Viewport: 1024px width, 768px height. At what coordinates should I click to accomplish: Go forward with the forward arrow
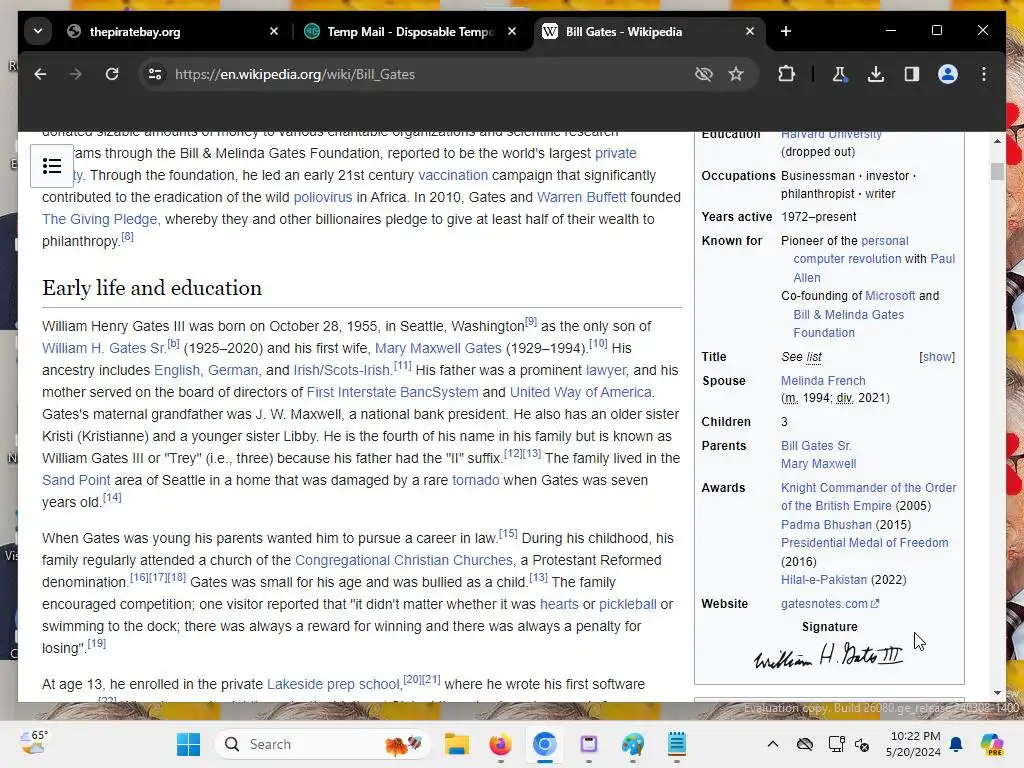point(76,74)
